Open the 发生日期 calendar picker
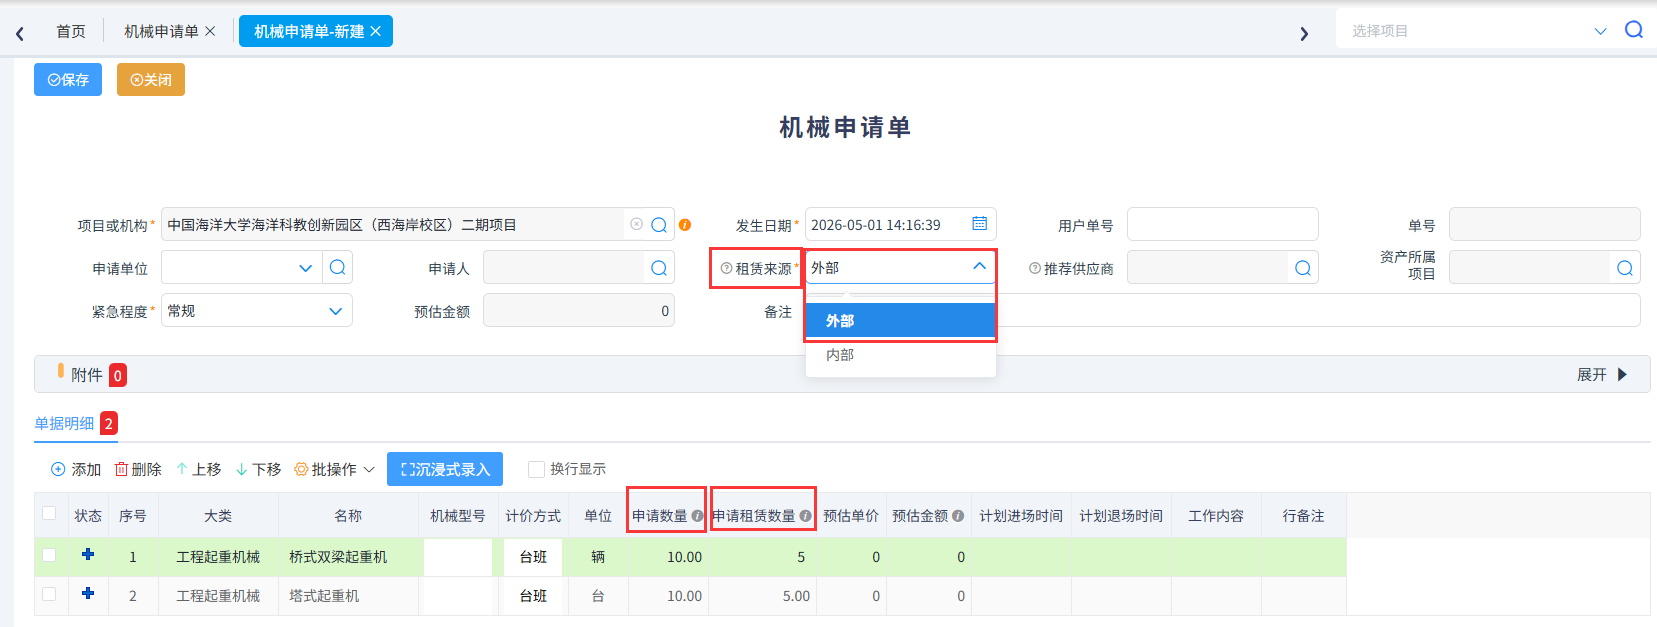The height and width of the screenshot is (627, 1657). [980, 224]
